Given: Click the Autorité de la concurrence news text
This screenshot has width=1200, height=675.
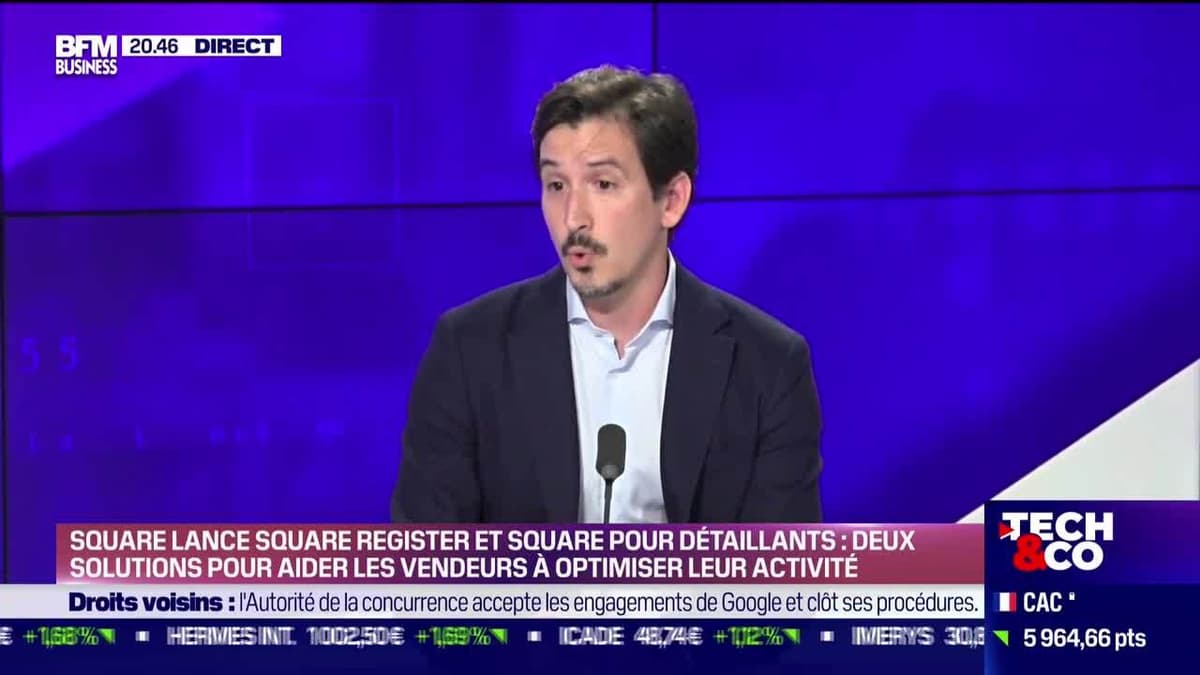Looking at the screenshot, I should pos(607,603).
